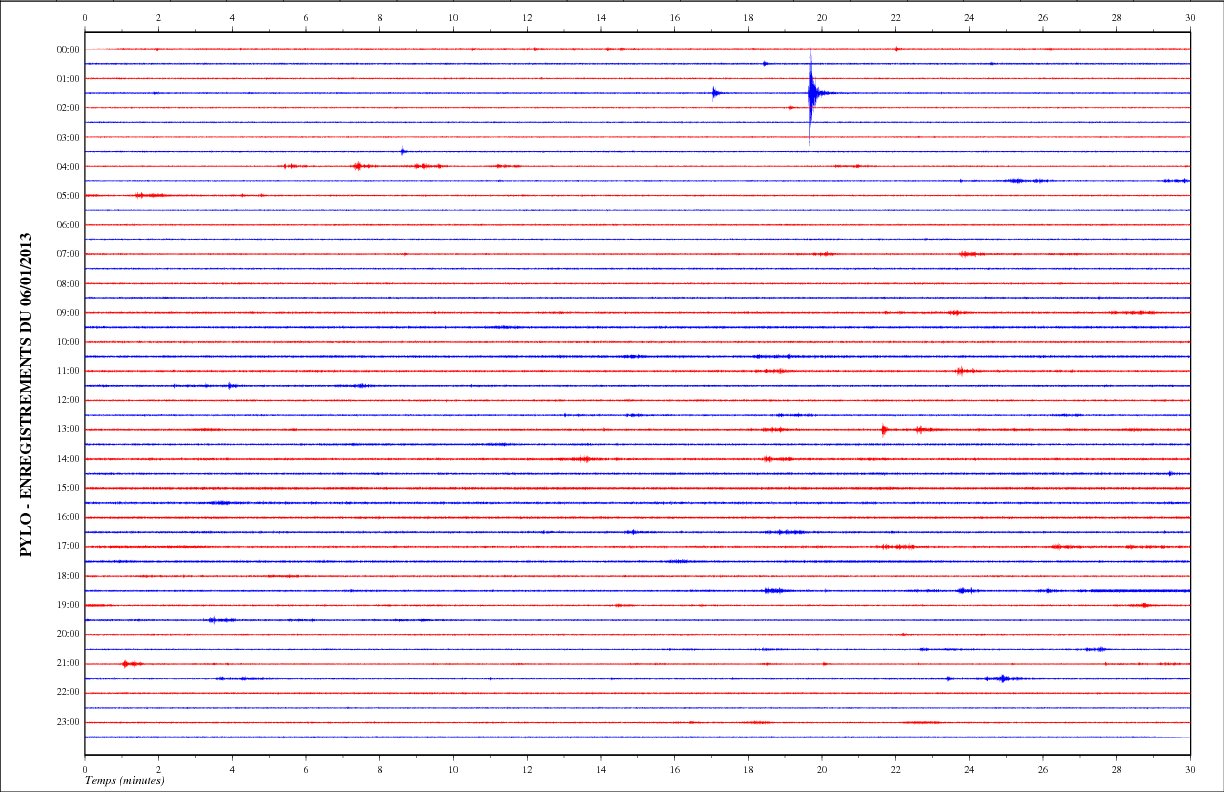Select the 11:00 trace label
The height and width of the screenshot is (792, 1224).
[x=69, y=371]
